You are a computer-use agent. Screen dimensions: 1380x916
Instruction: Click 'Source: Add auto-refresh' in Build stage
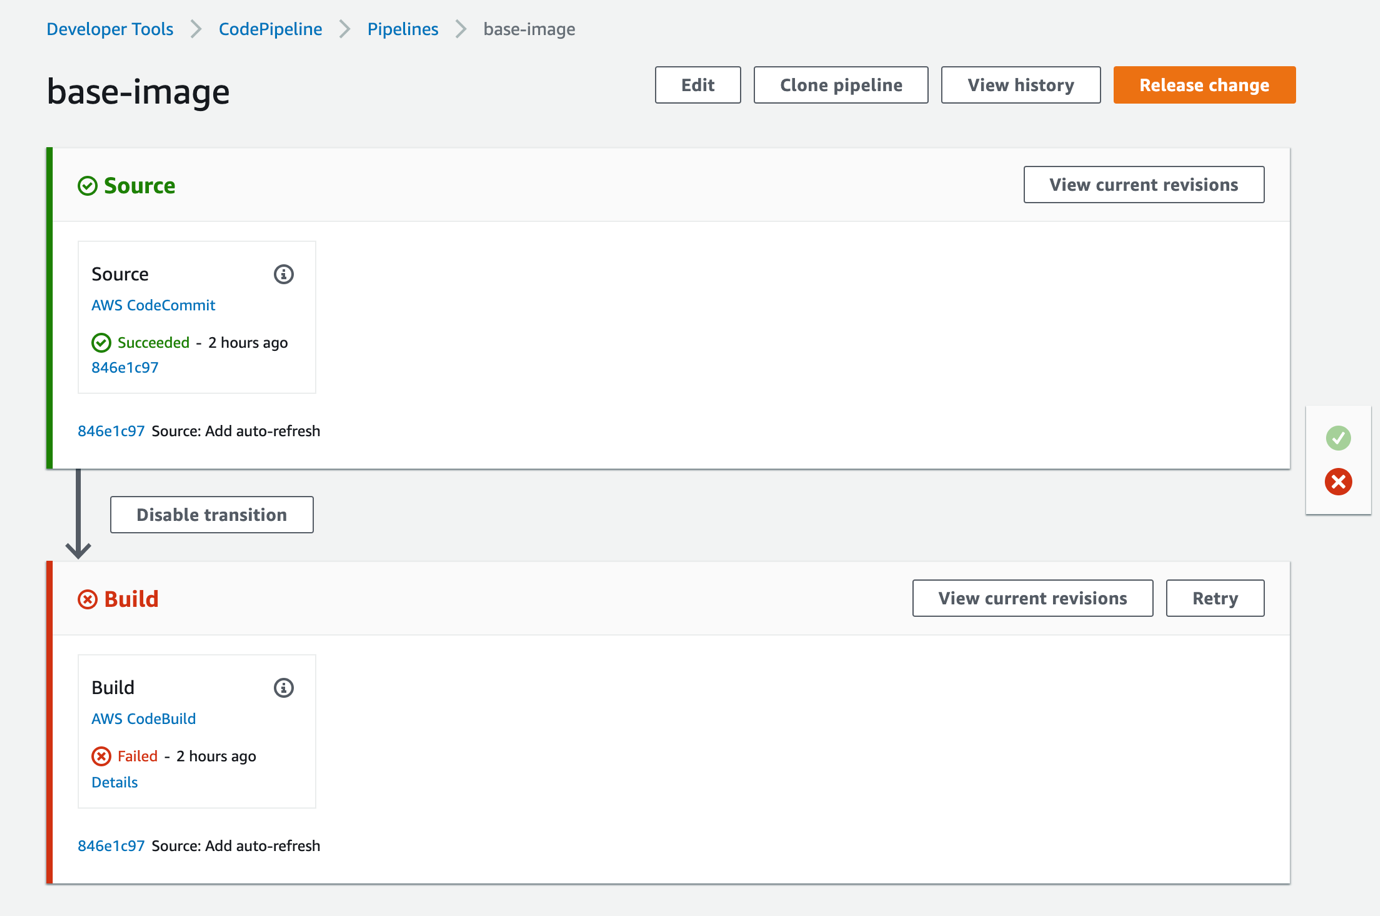(236, 846)
